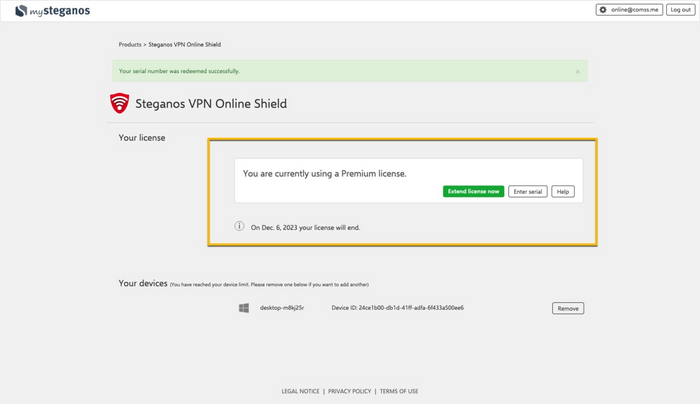Click the 'Your license' section label
700x404 pixels.
[142, 138]
